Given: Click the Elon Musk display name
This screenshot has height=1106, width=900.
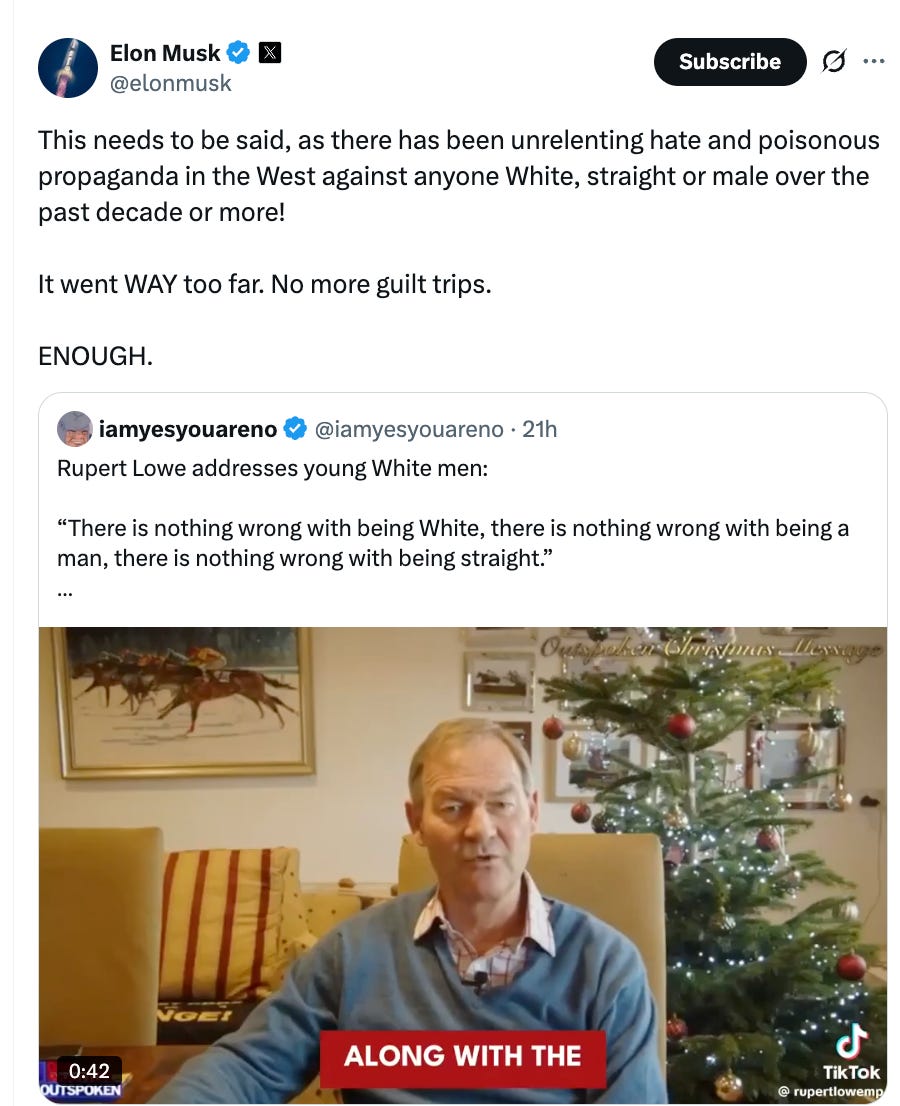Looking at the screenshot, I should (164, 53).
